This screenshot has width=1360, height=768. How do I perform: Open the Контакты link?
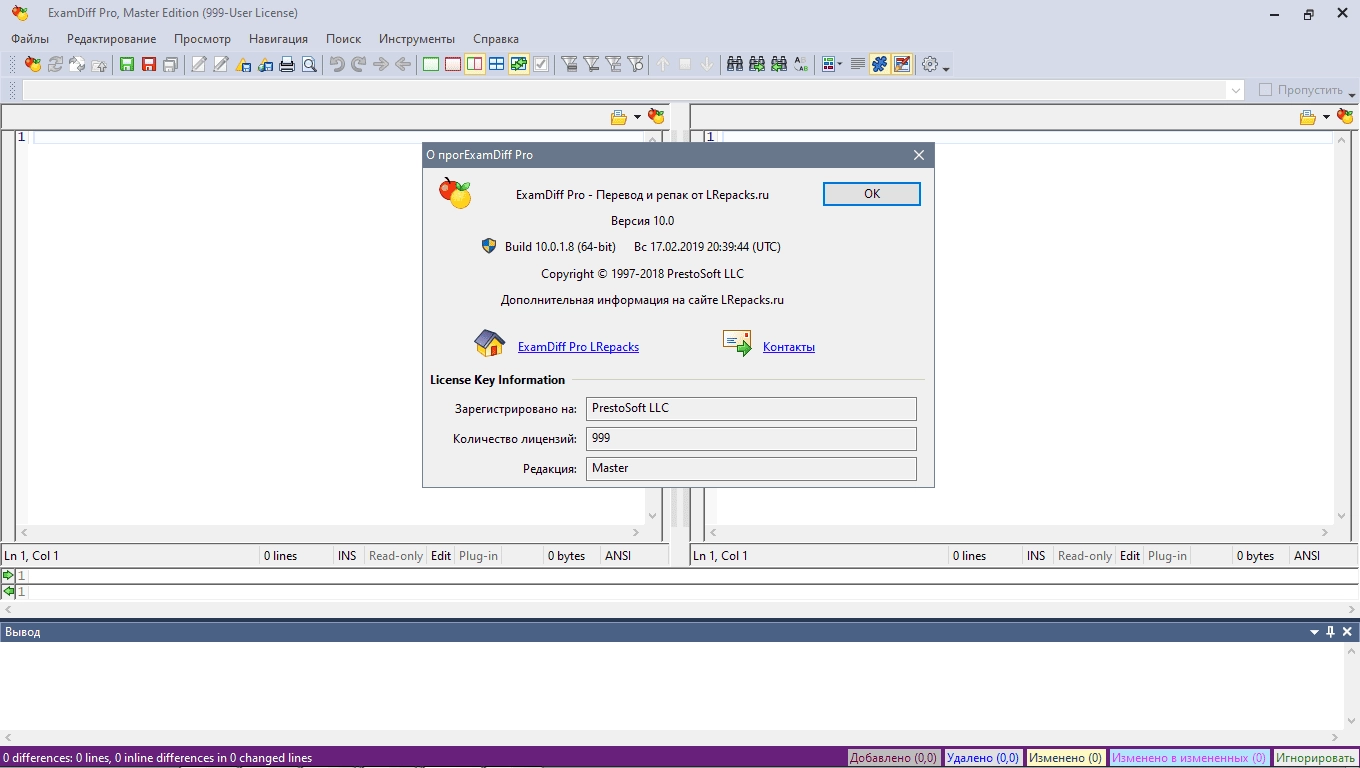point(789,347)
